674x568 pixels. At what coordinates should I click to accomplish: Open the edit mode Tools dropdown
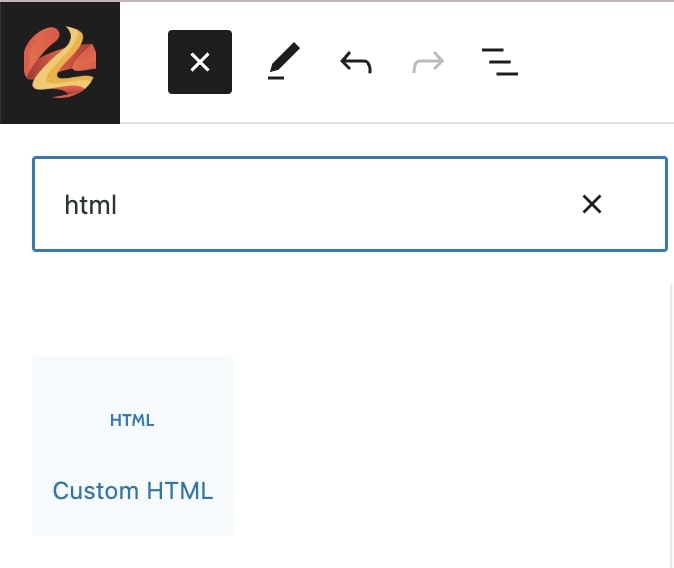(x=284, y=63)
